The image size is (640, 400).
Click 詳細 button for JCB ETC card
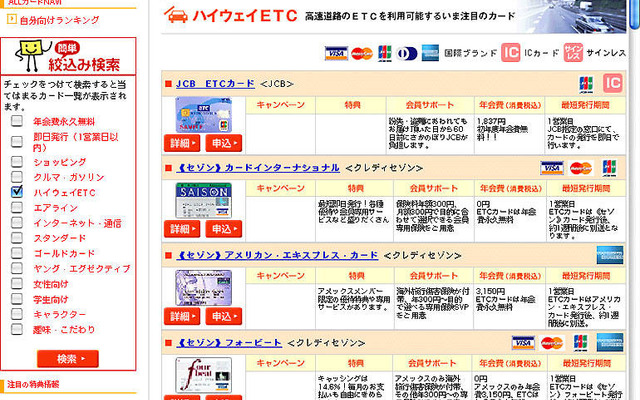pos(182,143)
